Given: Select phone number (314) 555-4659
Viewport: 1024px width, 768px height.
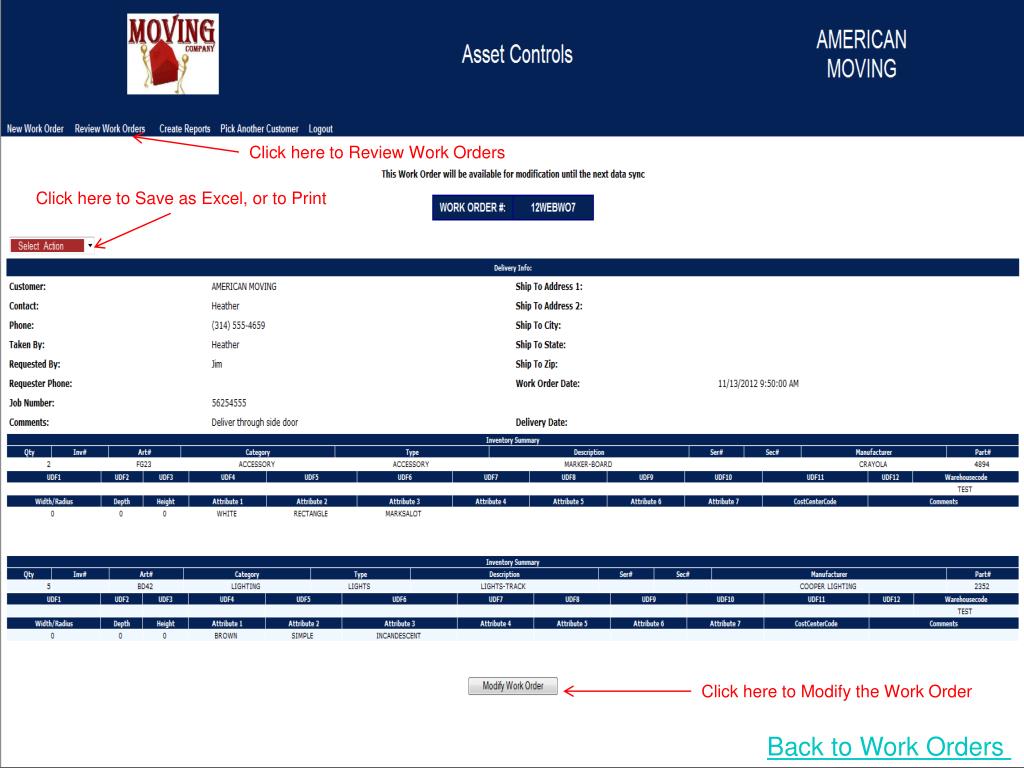Looking at the screenshot, I should click(238, 325).
